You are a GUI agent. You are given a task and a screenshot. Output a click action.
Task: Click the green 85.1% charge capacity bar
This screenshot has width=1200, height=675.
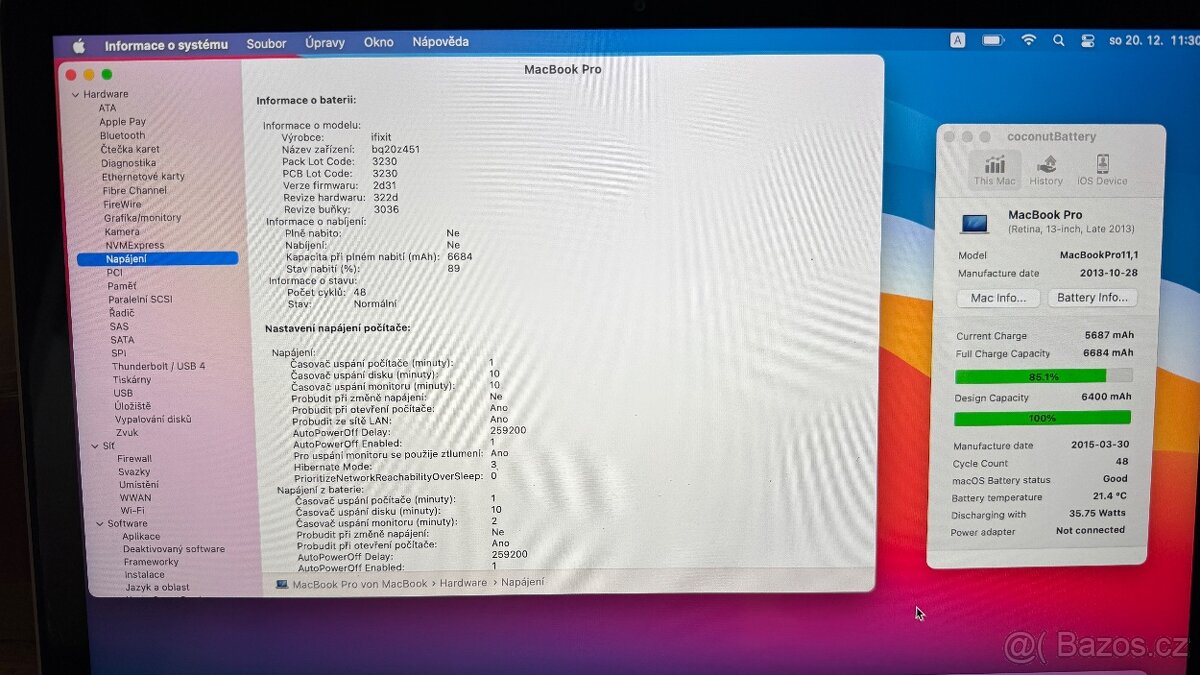click(1042, 376)
